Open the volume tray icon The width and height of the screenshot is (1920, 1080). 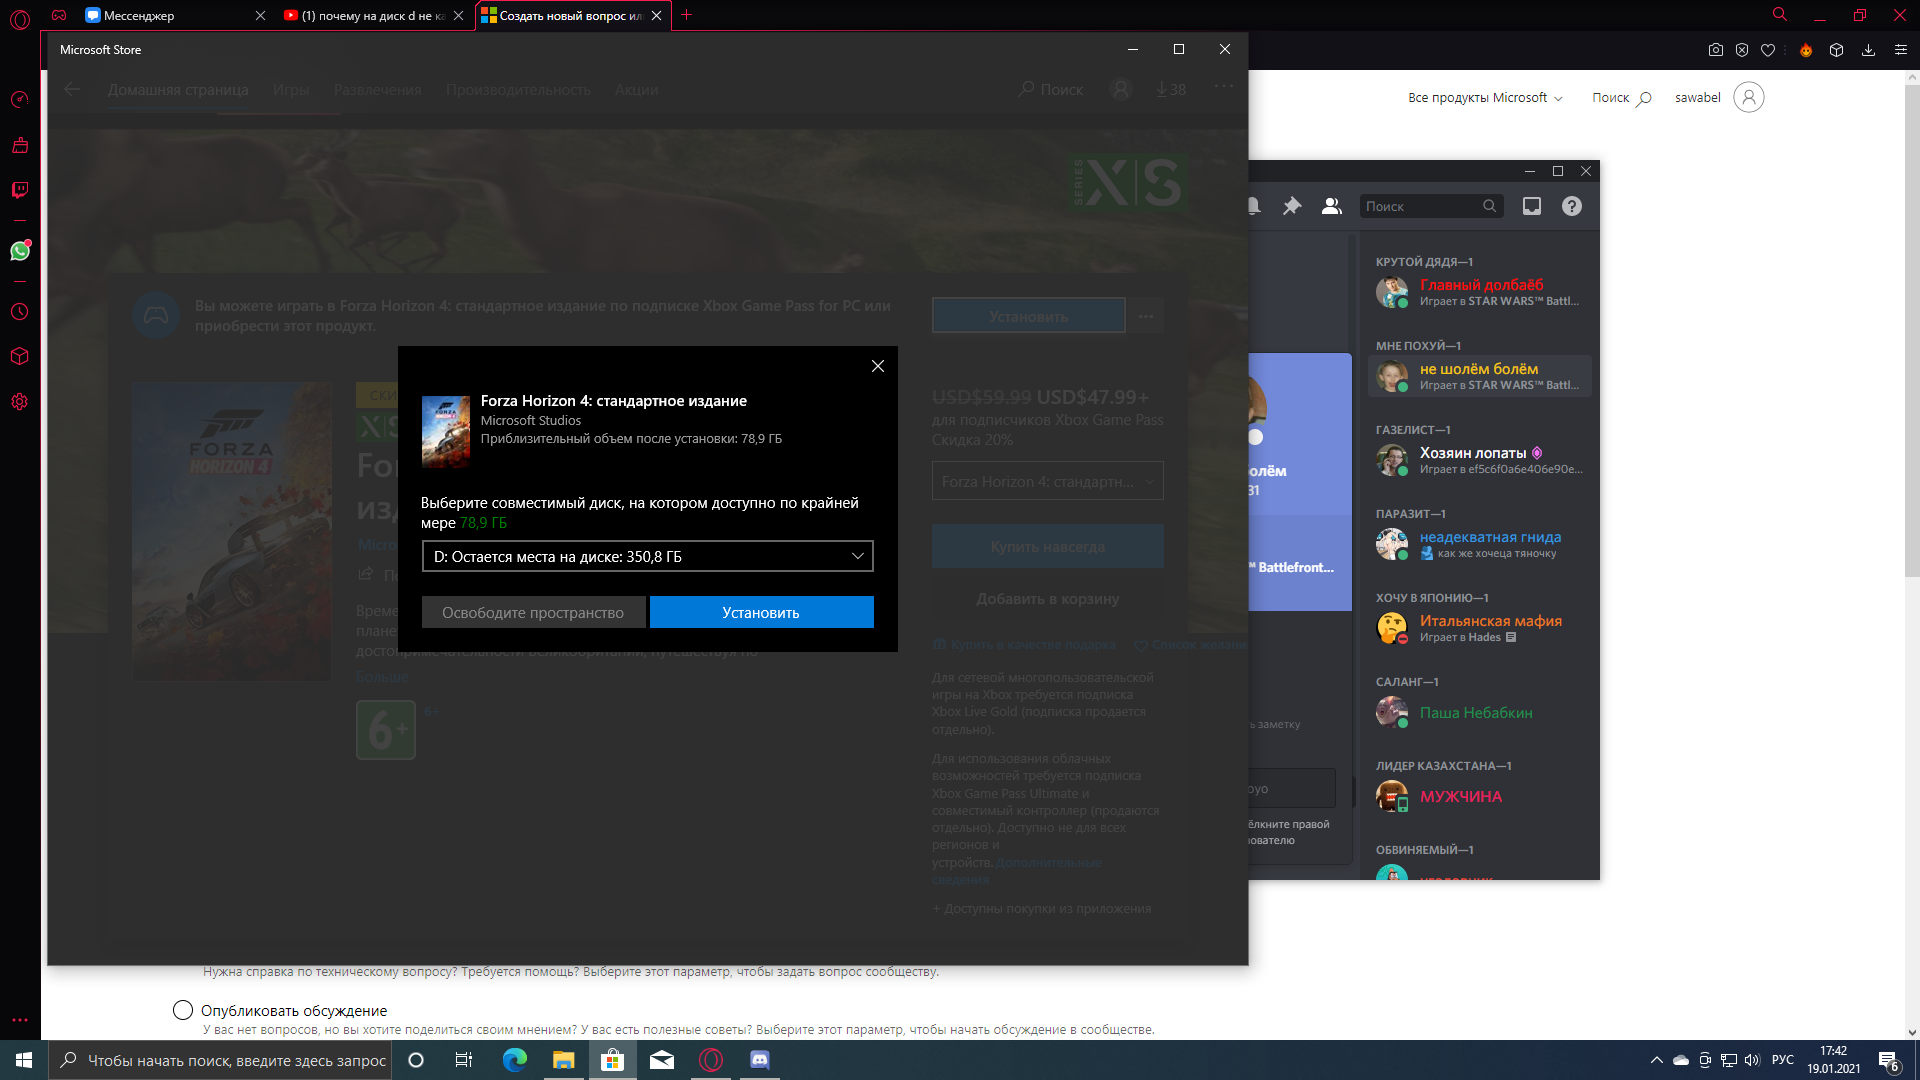coord(1752,1060)
